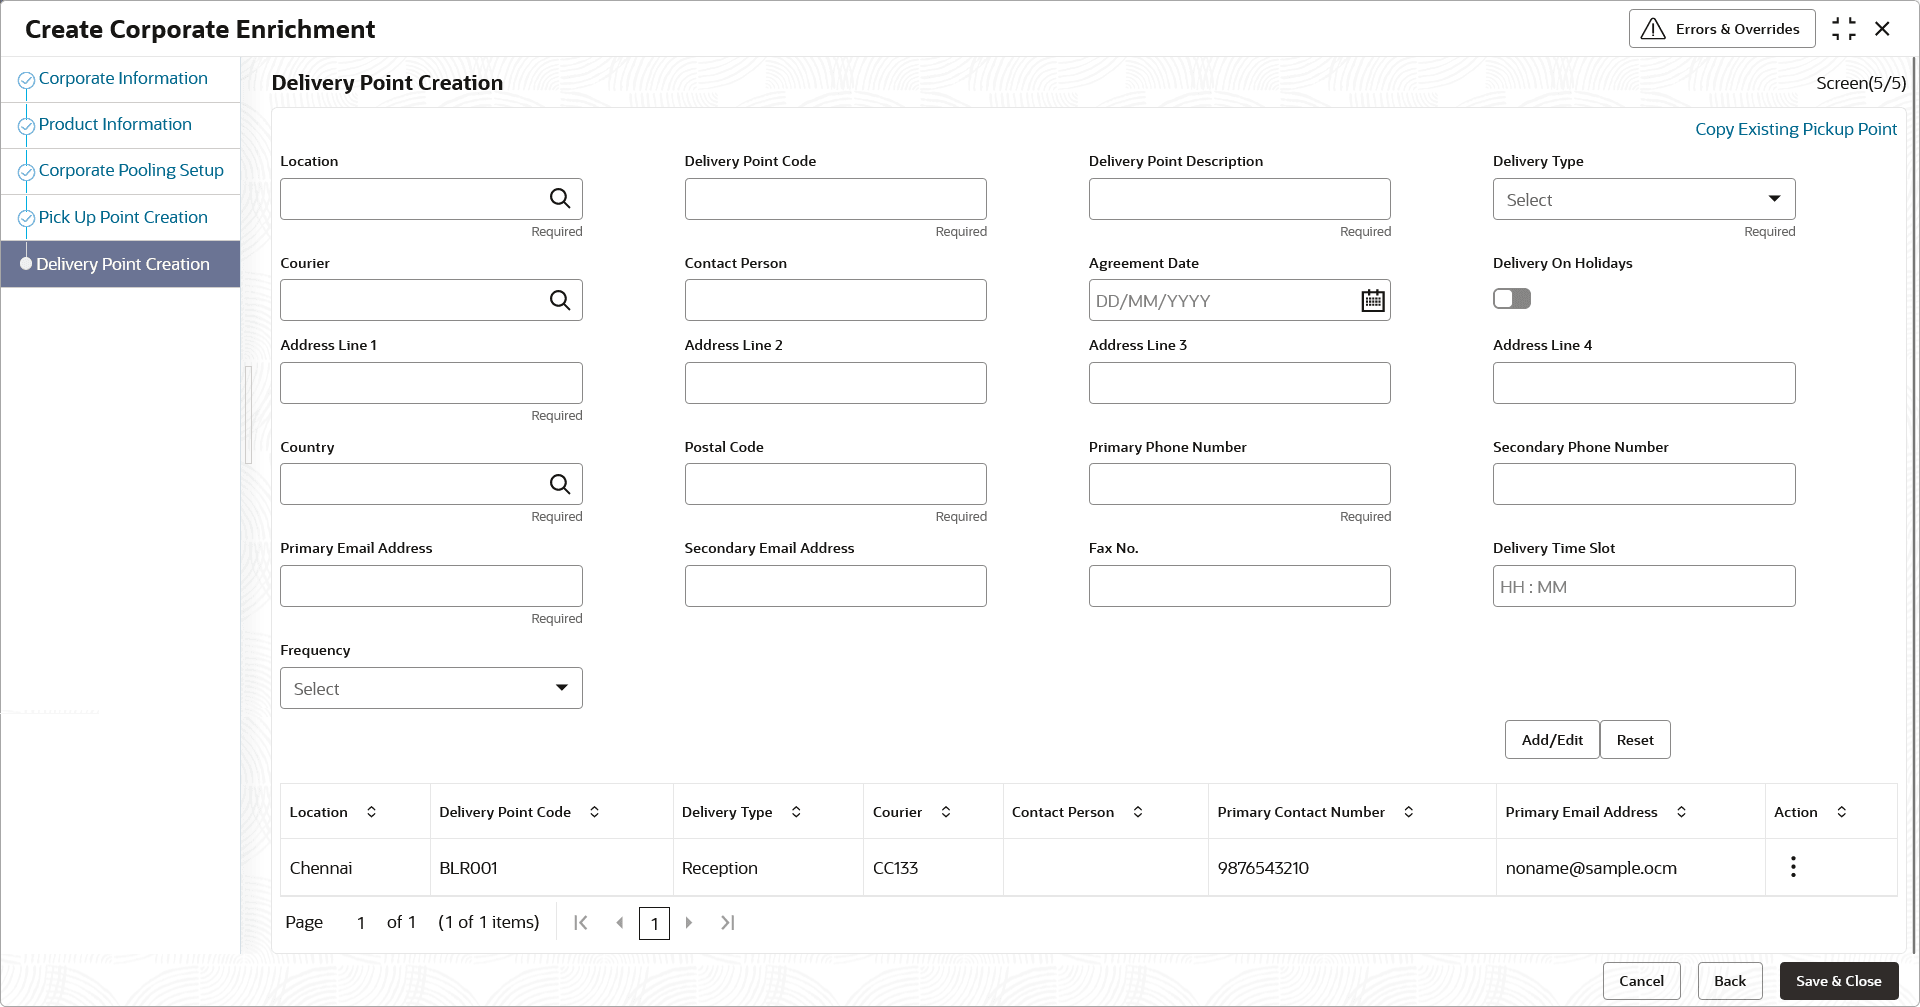The image size is (1920, 1007).
Task: Switch to Pick Up Point Creation step
Action: click(123, 218)
